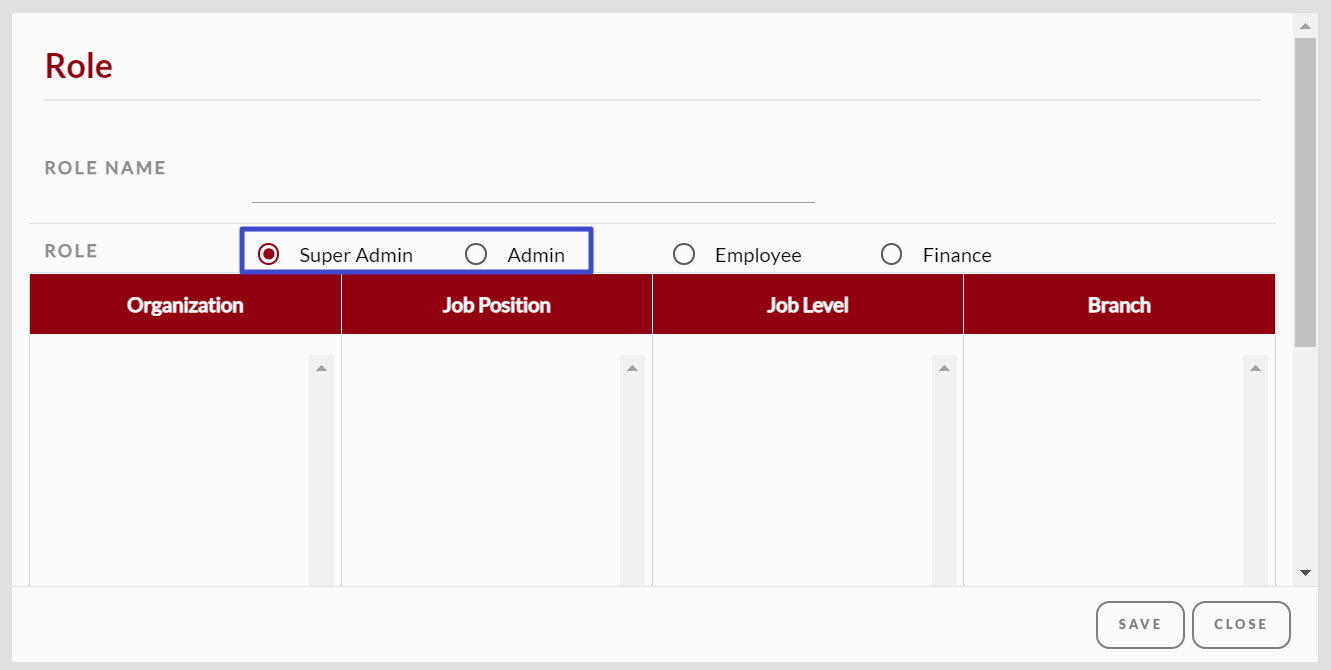Click the main vertical scrollbar thumb
The image size is (1331, 670).
click(1305, 190)
